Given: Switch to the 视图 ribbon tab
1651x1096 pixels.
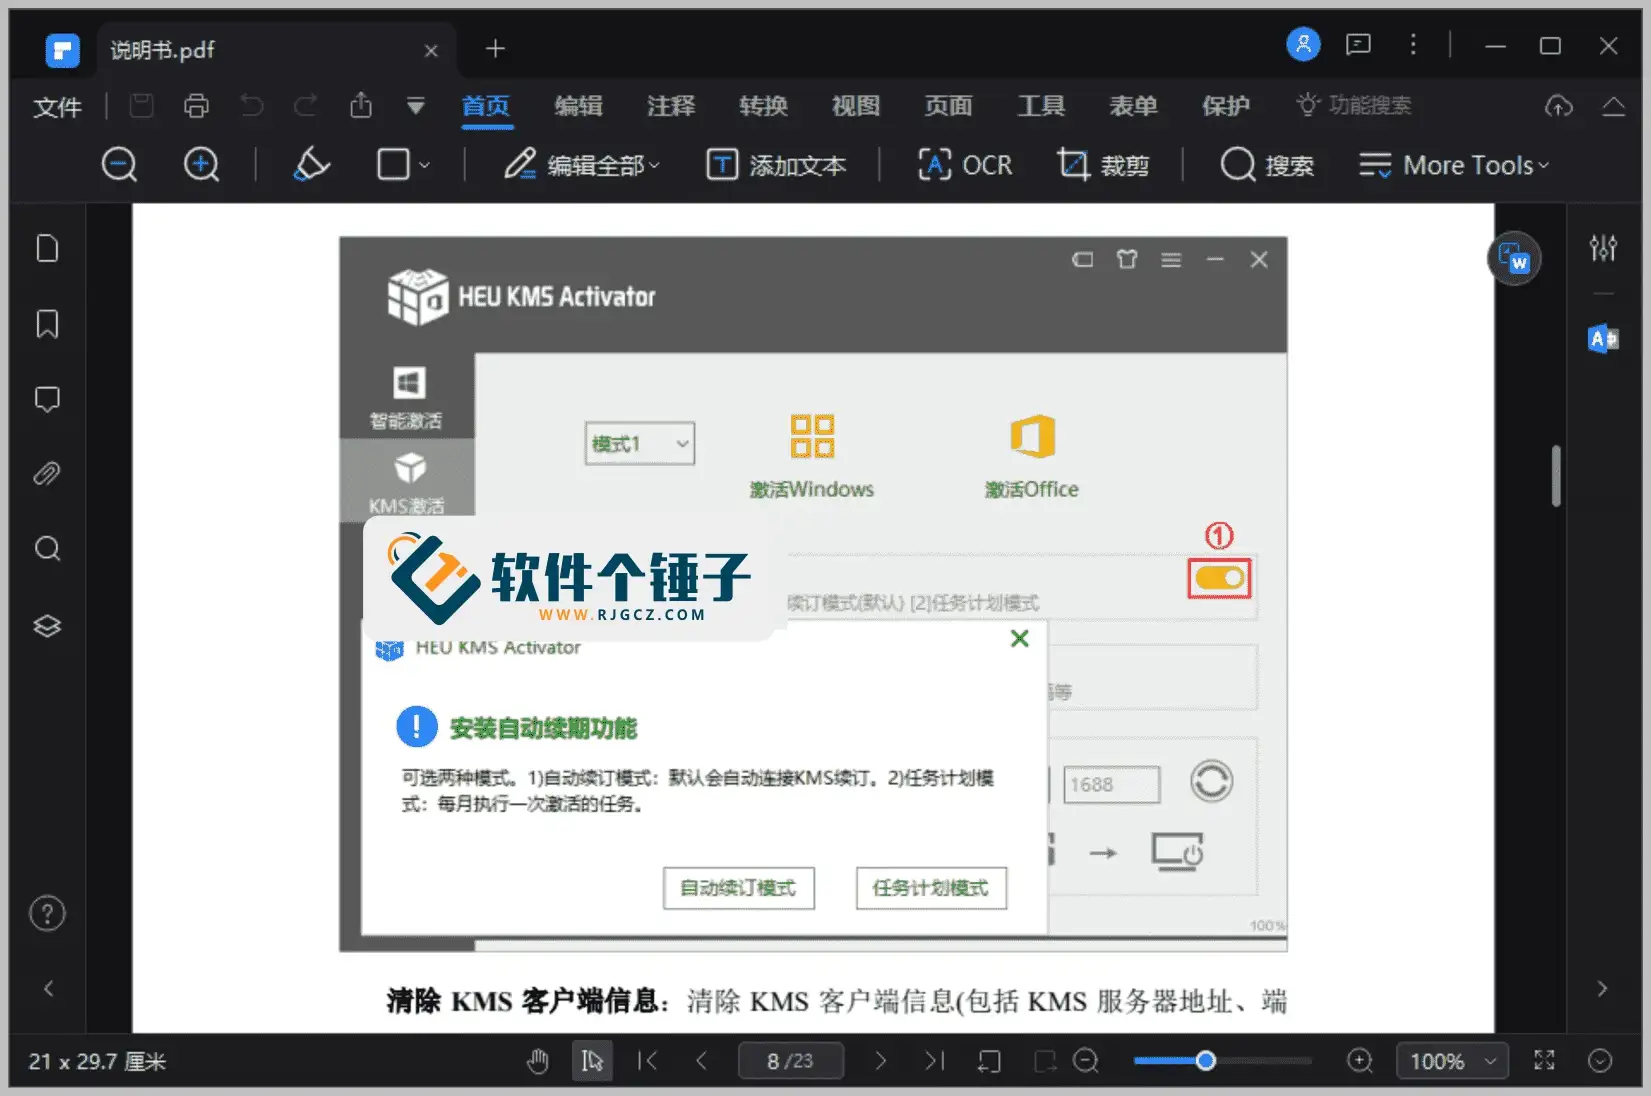Looking at the screenshot, I should [x=854, y=106].
